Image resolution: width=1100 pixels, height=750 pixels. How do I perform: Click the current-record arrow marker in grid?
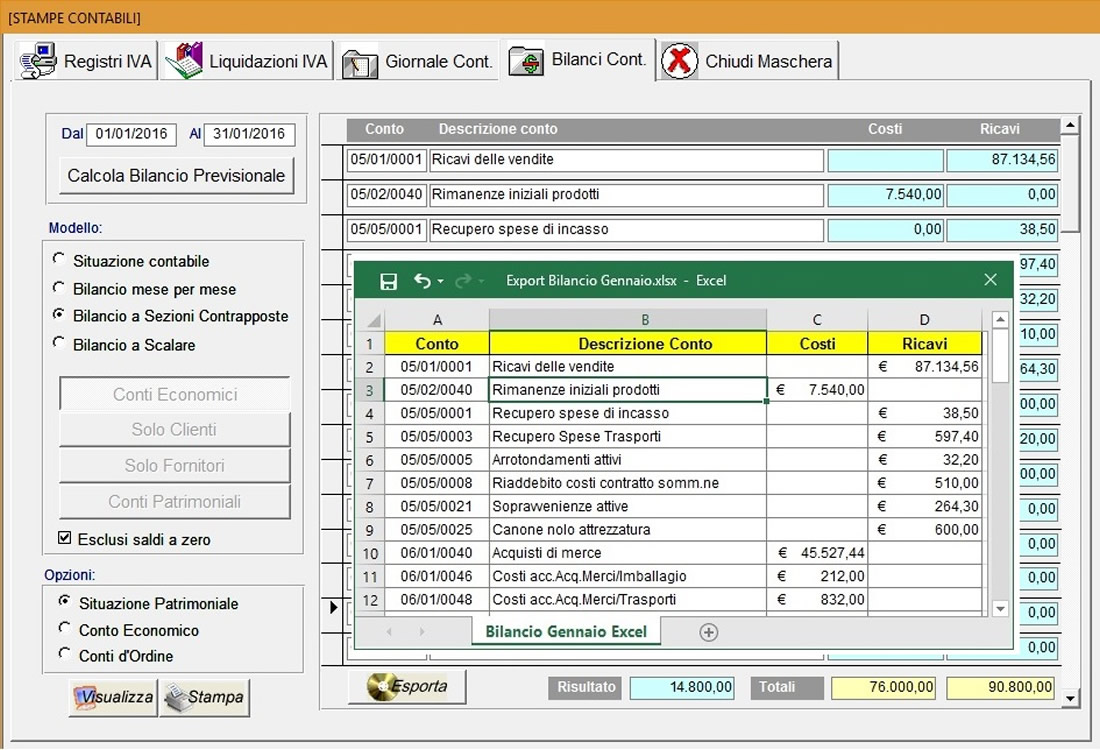(x=333, y=607)
